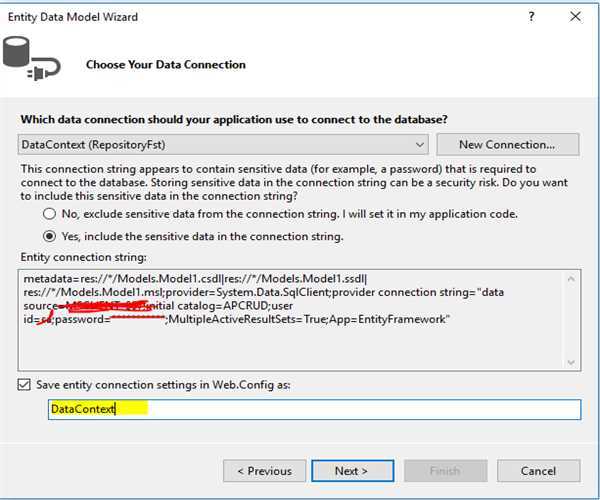Click the connection string scrollbar up arrow
Image resolution: width=600 pixels, height=500 pixels.
(x=573, y=280)
